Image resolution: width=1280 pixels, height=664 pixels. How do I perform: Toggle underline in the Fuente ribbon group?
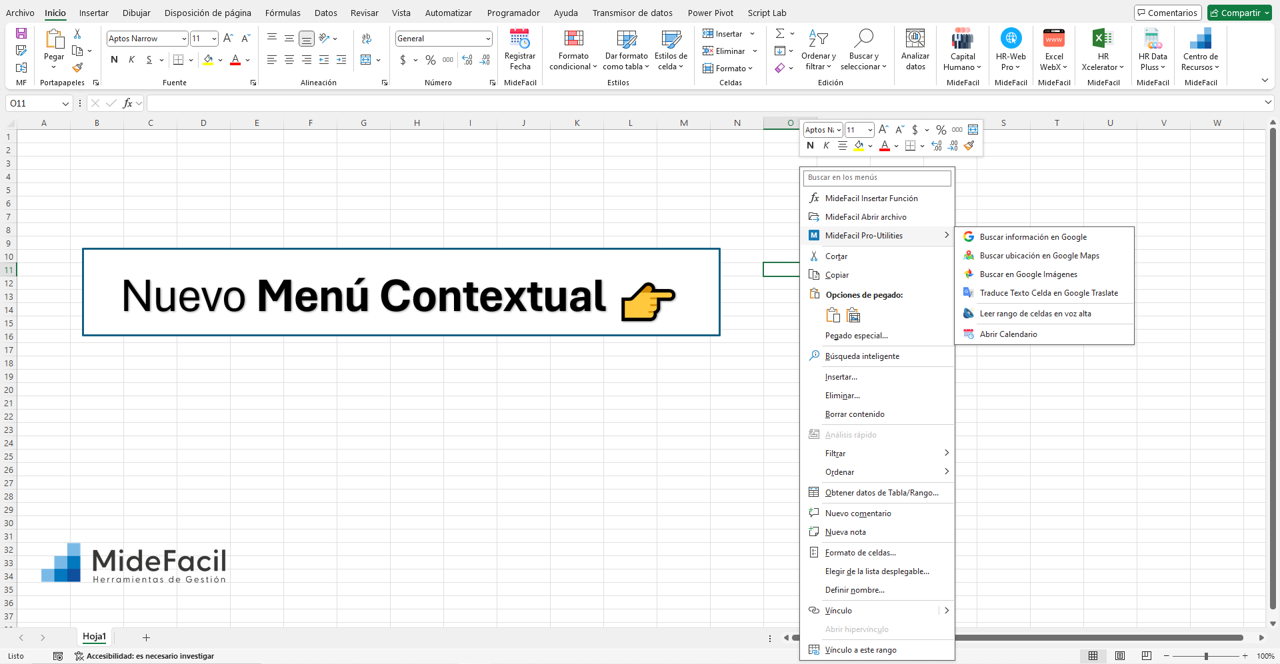coord(147,60)
